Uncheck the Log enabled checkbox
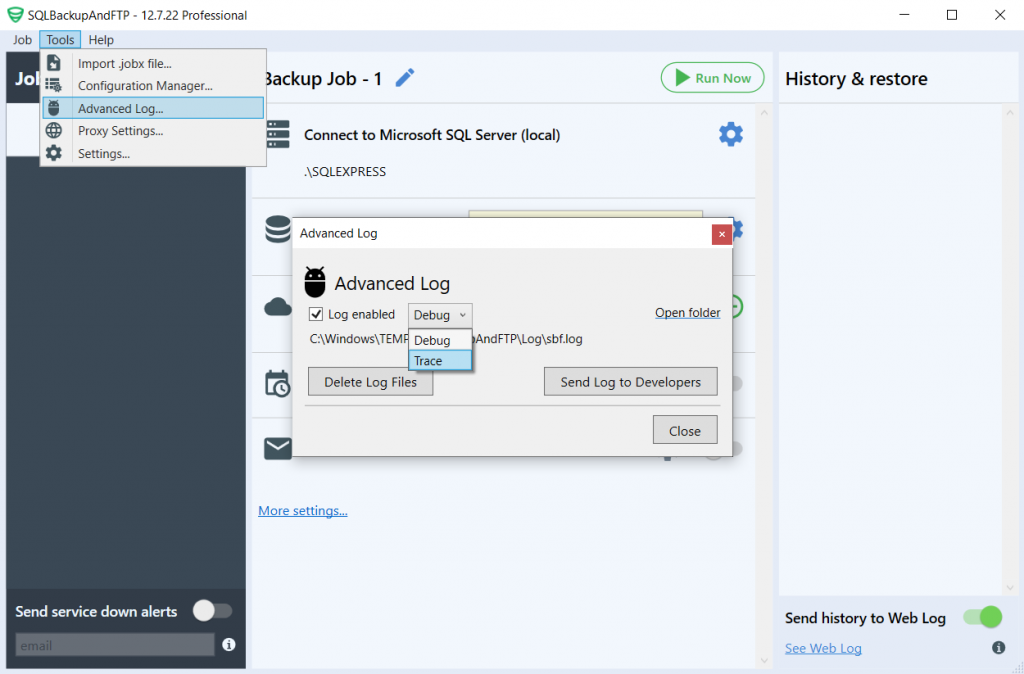This screenshot has width=1024, height=674. [x=317, y=314]
